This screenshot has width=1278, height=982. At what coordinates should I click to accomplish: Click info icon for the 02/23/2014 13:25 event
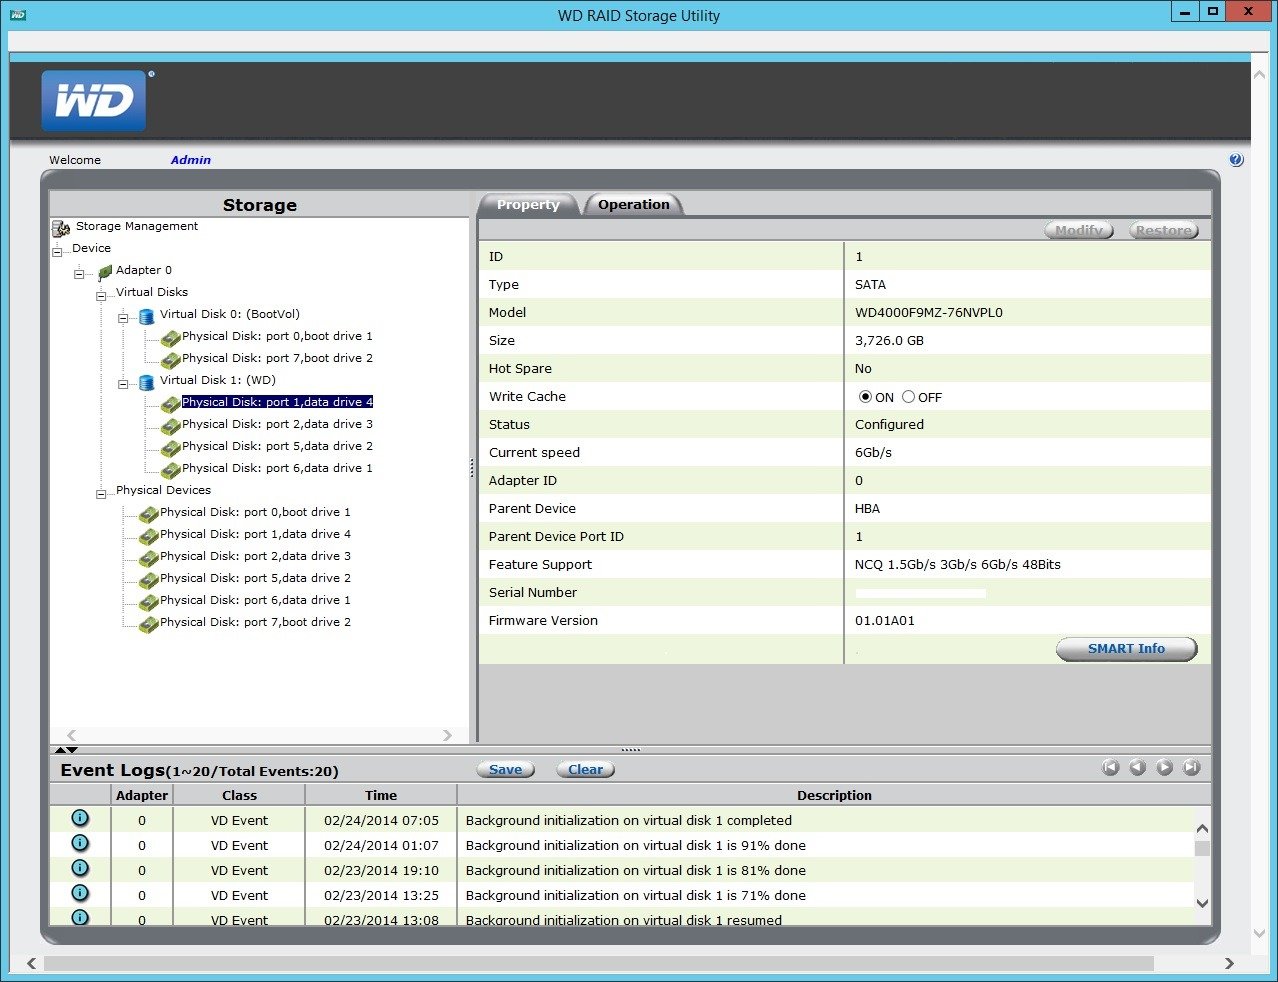coord(80,893)
